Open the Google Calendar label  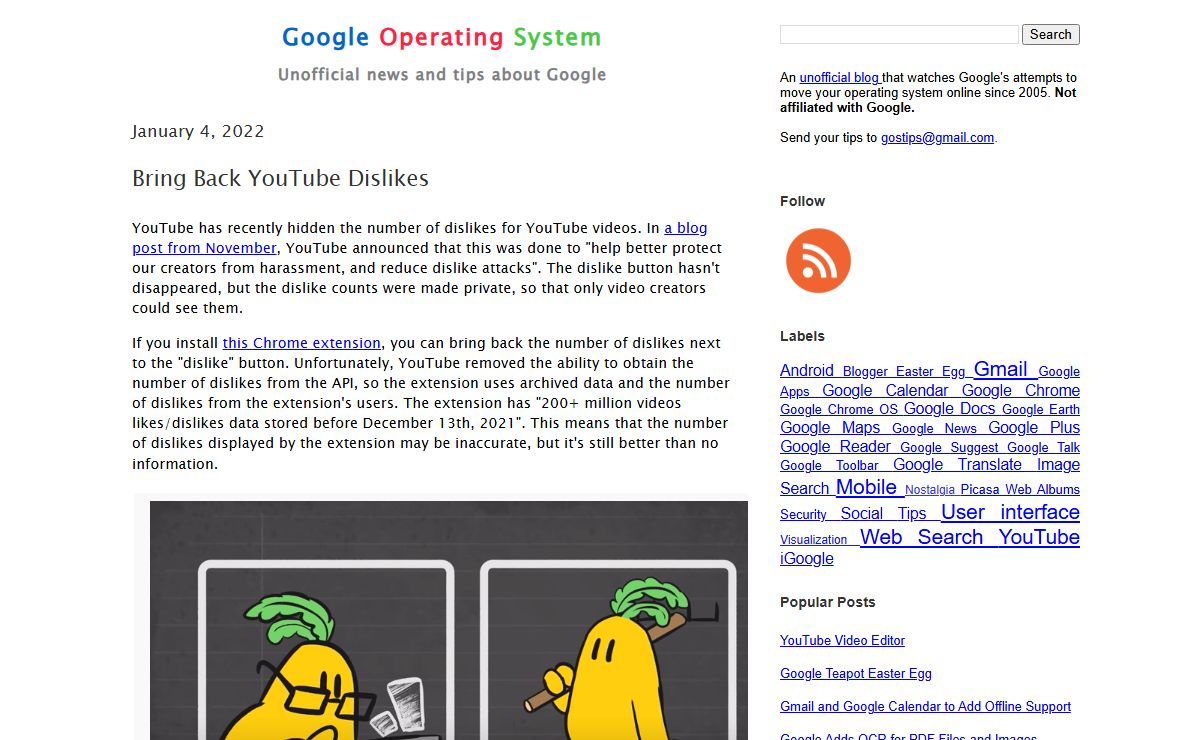pyautogui.click(x=885, y=390)
